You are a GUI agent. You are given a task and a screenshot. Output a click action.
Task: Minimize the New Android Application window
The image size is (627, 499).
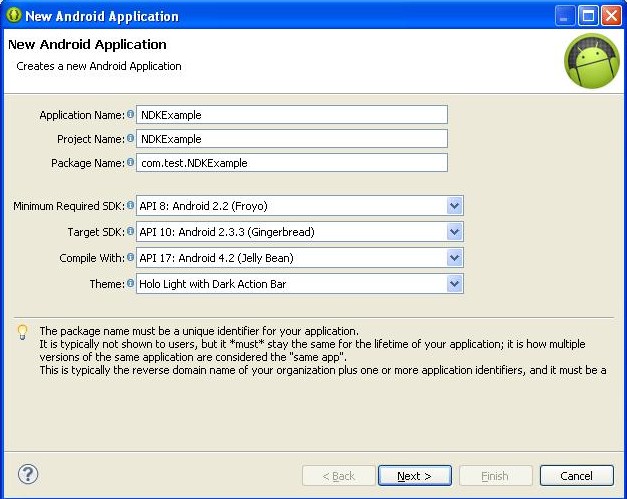(x=564, y=16)
